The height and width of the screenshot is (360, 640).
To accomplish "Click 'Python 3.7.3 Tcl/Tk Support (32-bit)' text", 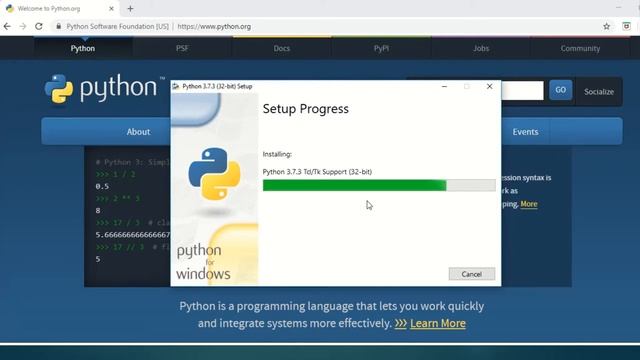I will pos(317,172).
